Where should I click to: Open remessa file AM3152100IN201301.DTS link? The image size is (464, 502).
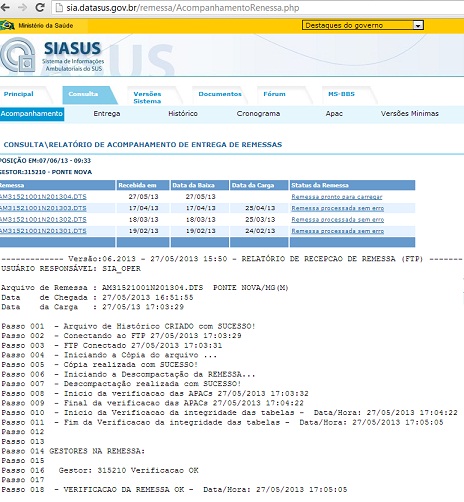[x=43, y=231]
